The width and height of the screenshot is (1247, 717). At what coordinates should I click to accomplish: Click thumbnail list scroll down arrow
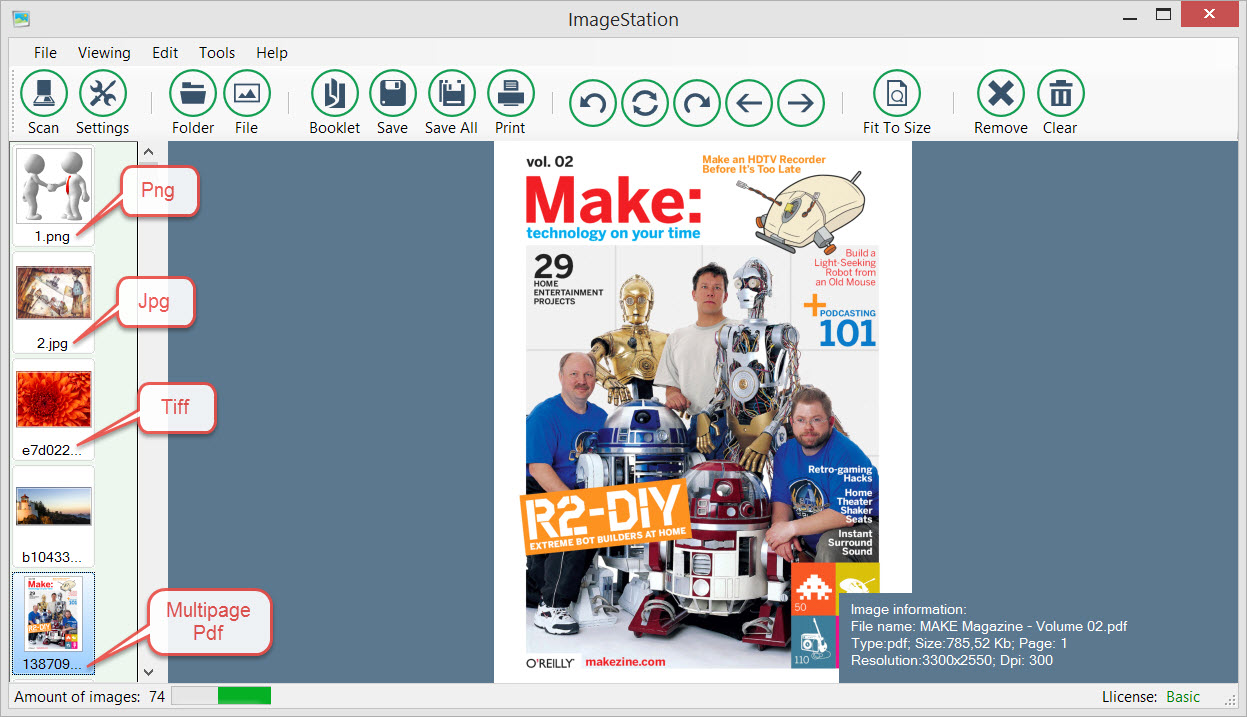150,673
